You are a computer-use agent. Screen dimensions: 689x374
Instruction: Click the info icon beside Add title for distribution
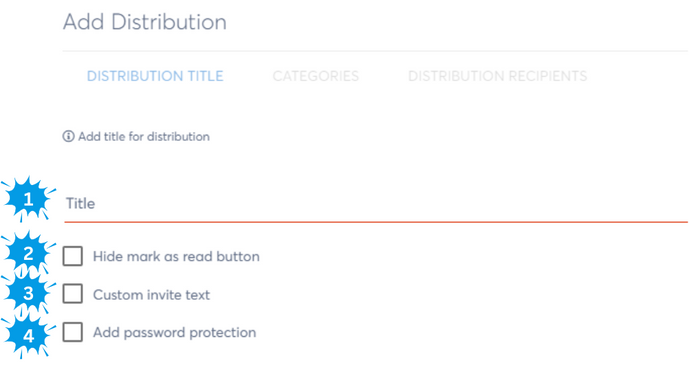(68, 136)
